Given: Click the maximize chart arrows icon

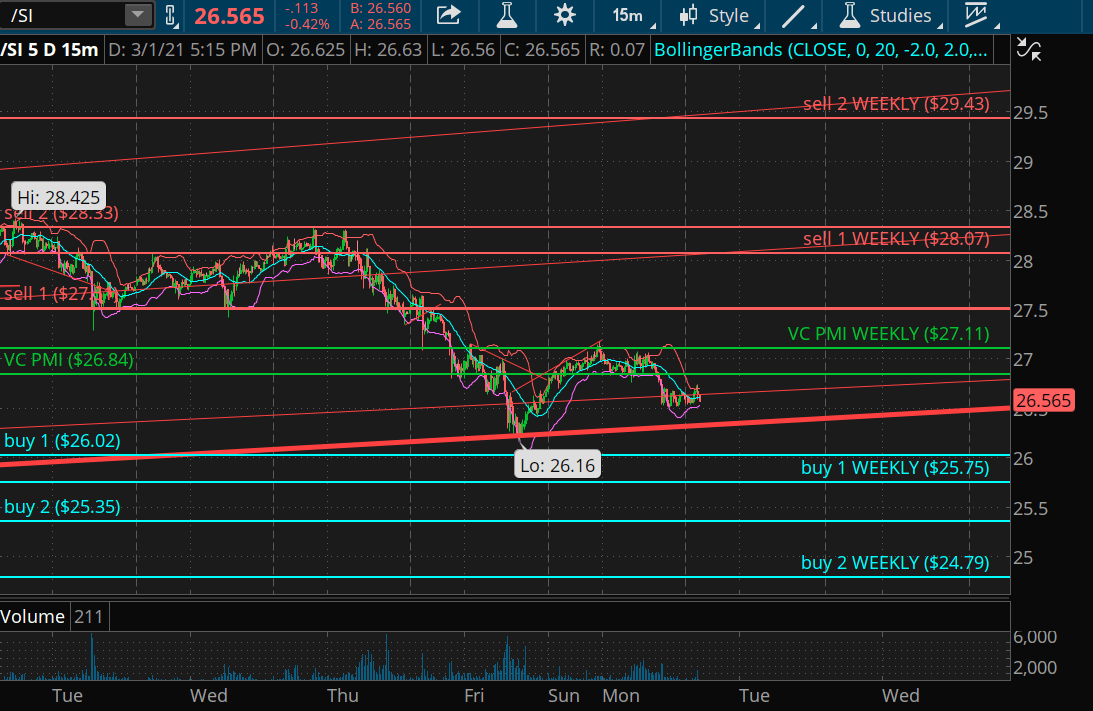Looking at the screenshot, I should click(x=1029, y=49).
